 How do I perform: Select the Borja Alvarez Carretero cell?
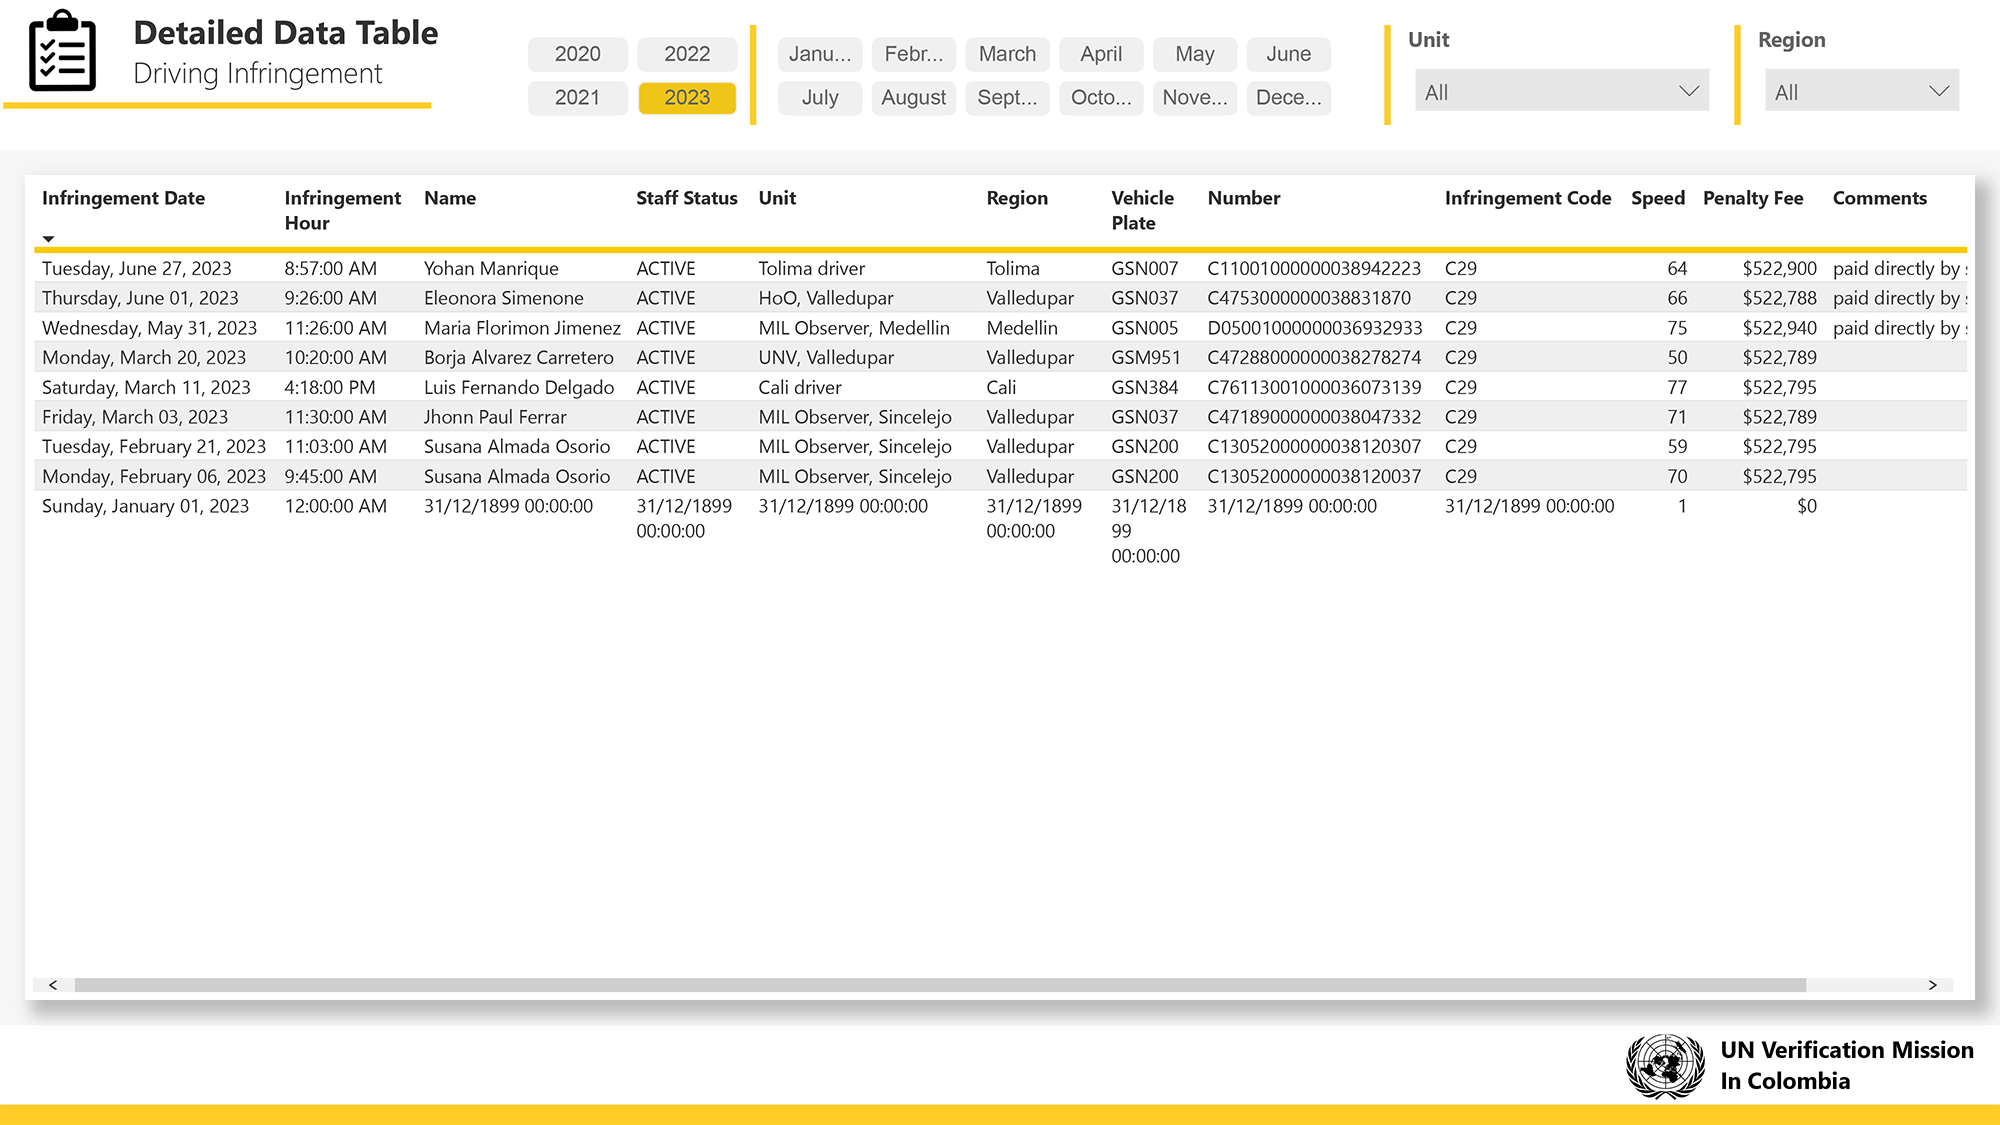[518, 357]
